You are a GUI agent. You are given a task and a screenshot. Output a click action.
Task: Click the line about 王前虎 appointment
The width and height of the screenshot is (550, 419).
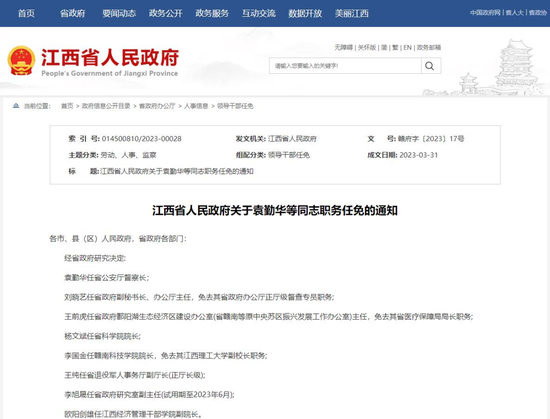269,317
